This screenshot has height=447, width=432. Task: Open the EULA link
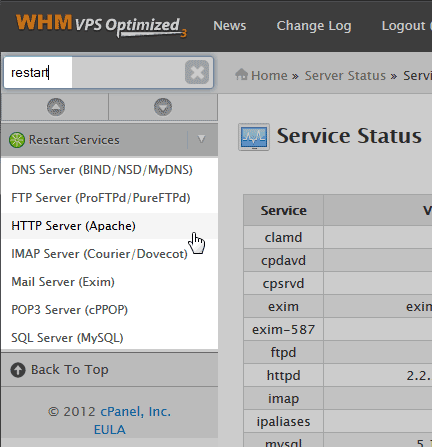(x=110, y=430)
